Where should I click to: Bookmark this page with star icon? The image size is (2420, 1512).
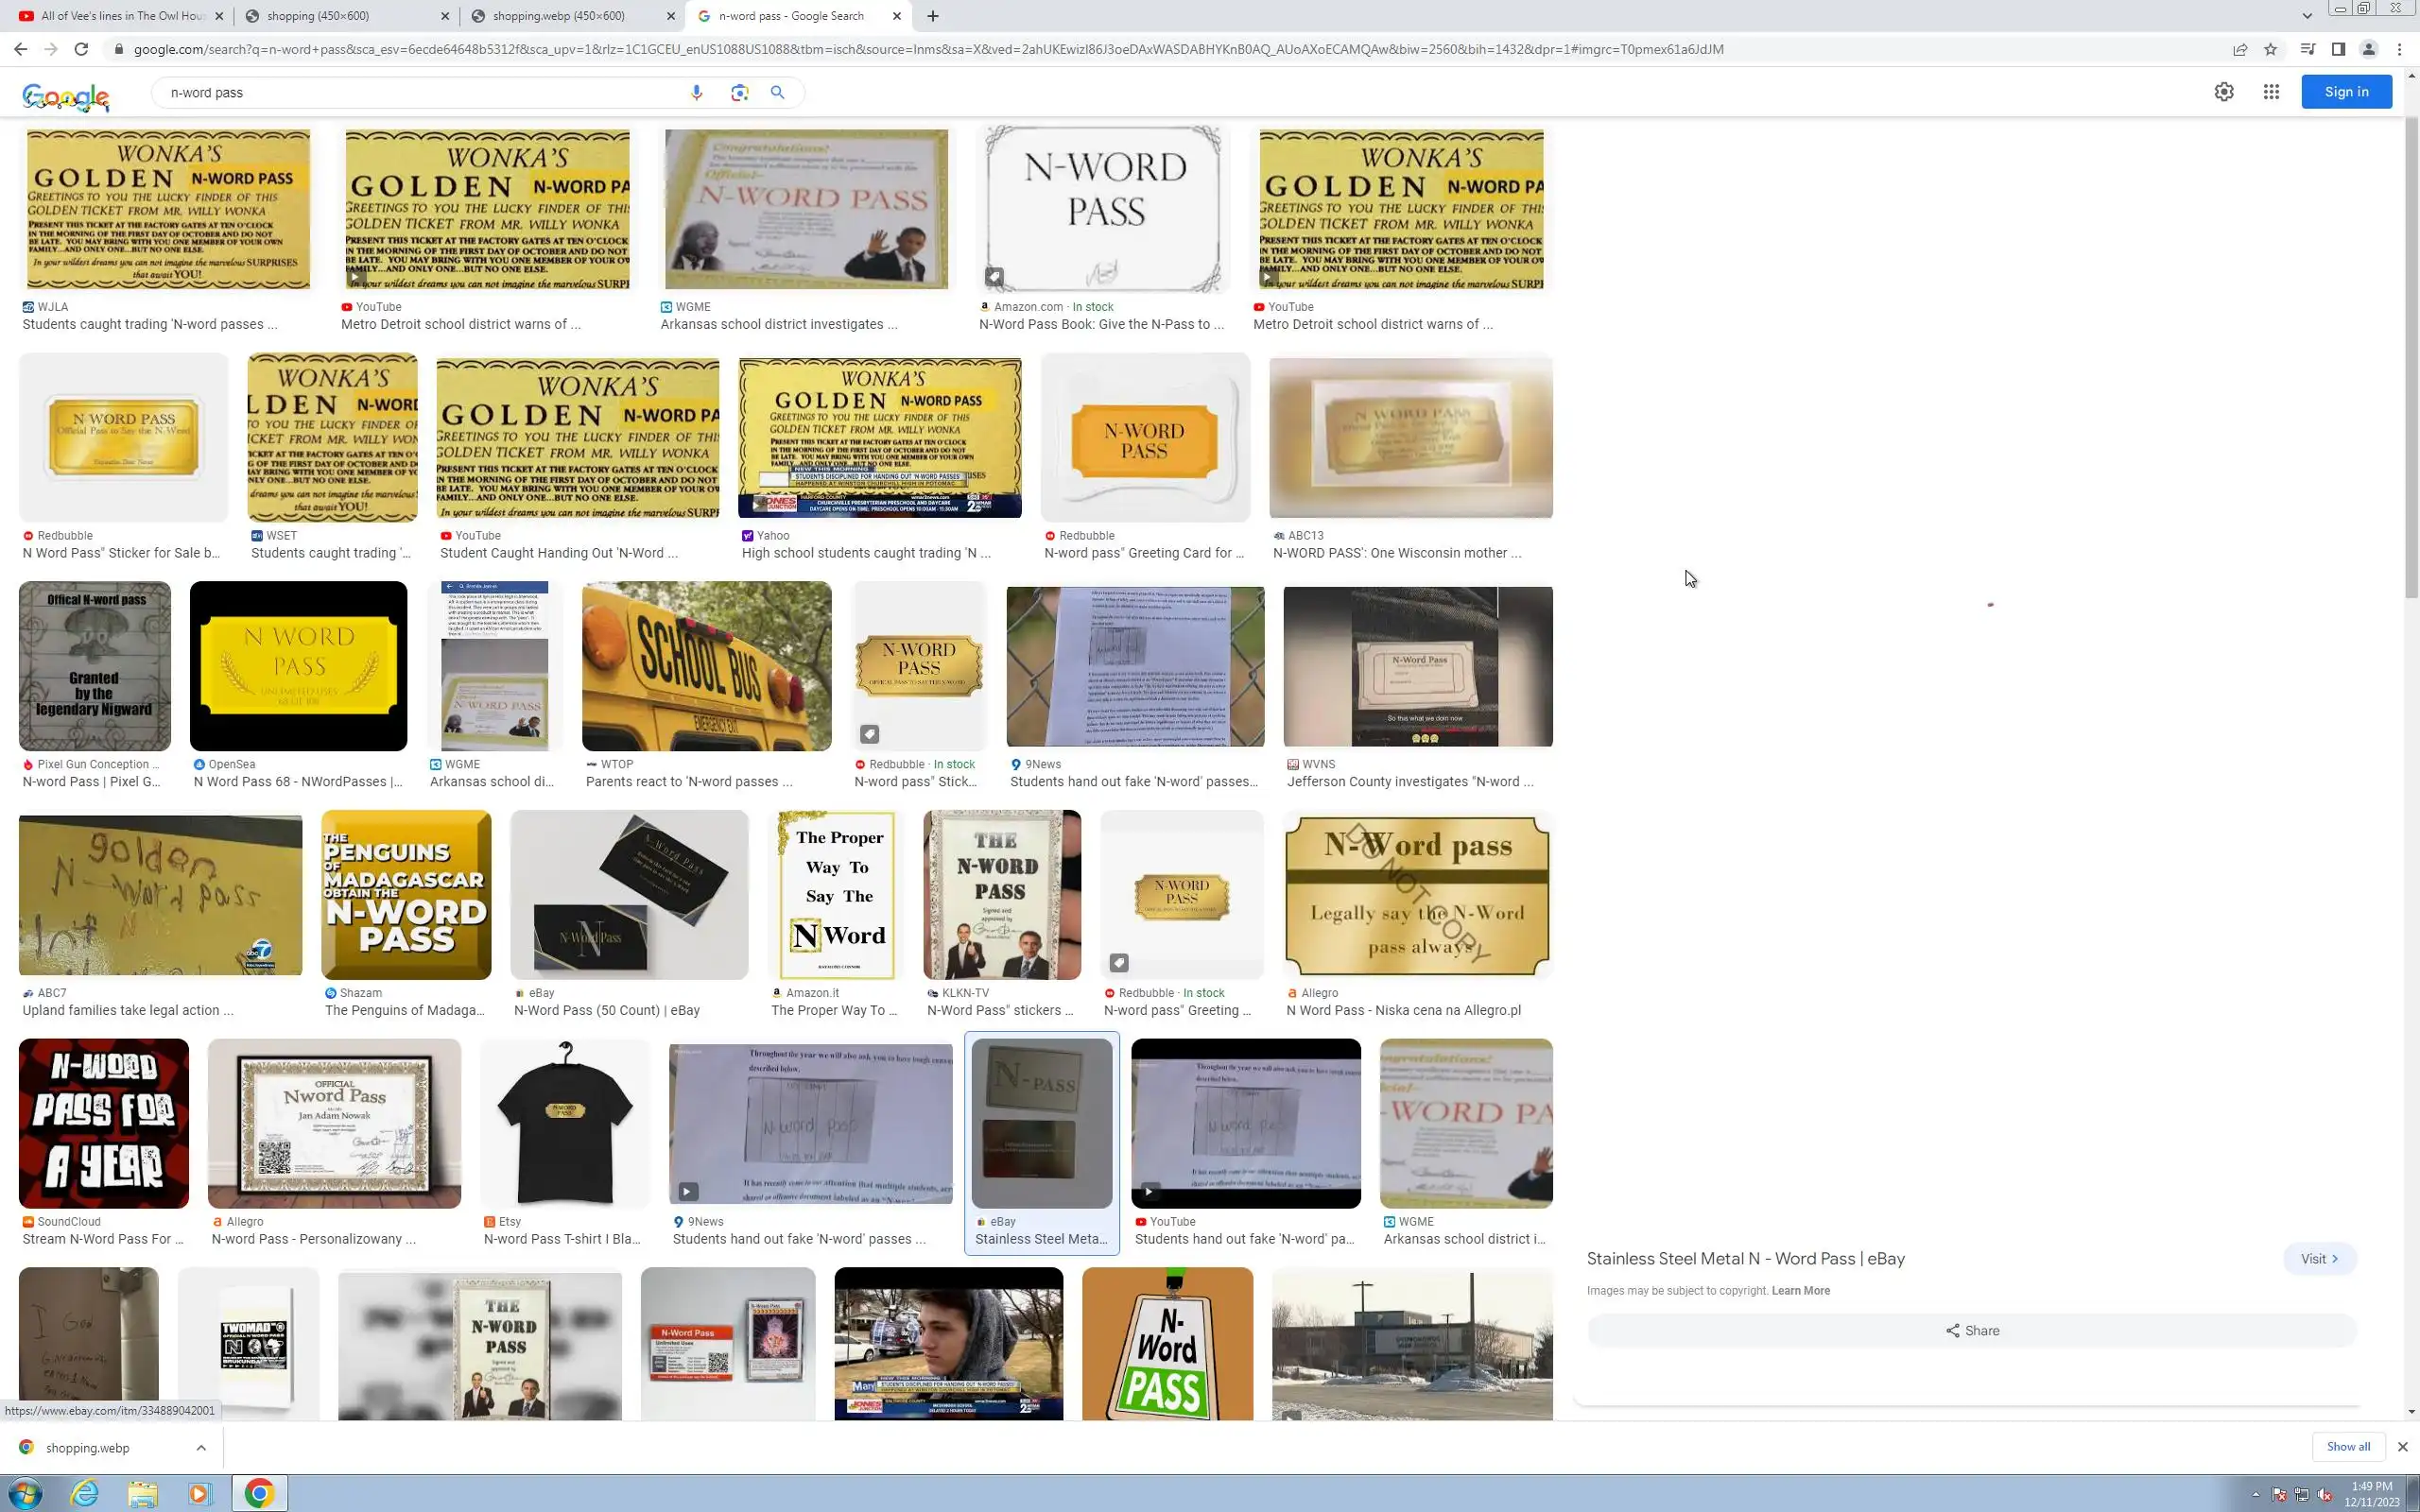point(2270,49)
